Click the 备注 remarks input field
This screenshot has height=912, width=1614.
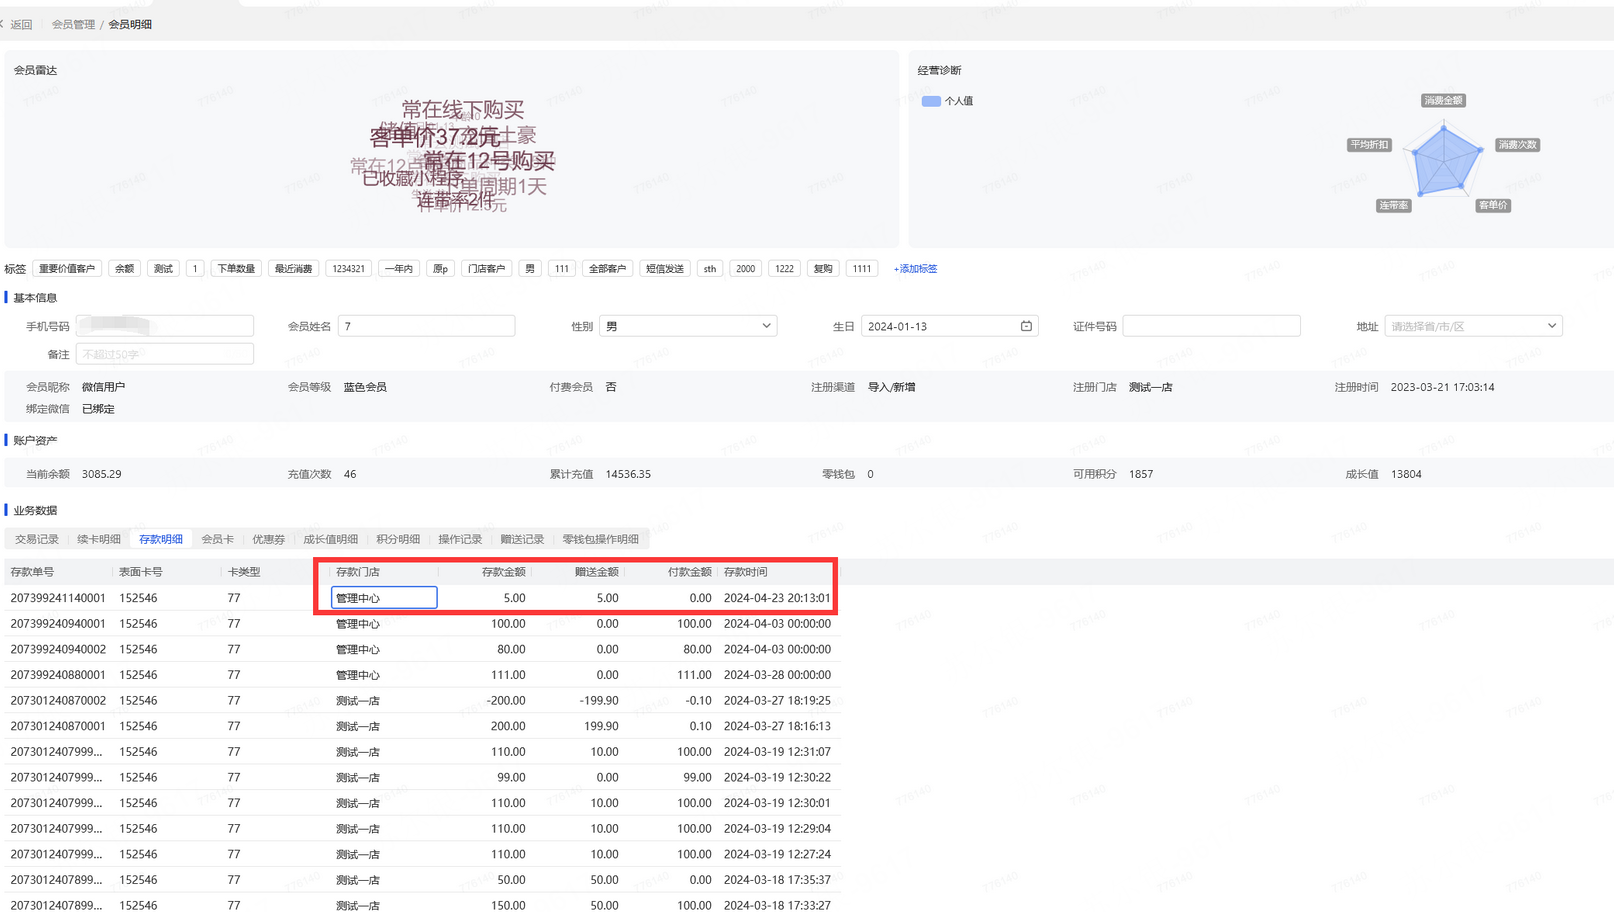coord(165,354)
